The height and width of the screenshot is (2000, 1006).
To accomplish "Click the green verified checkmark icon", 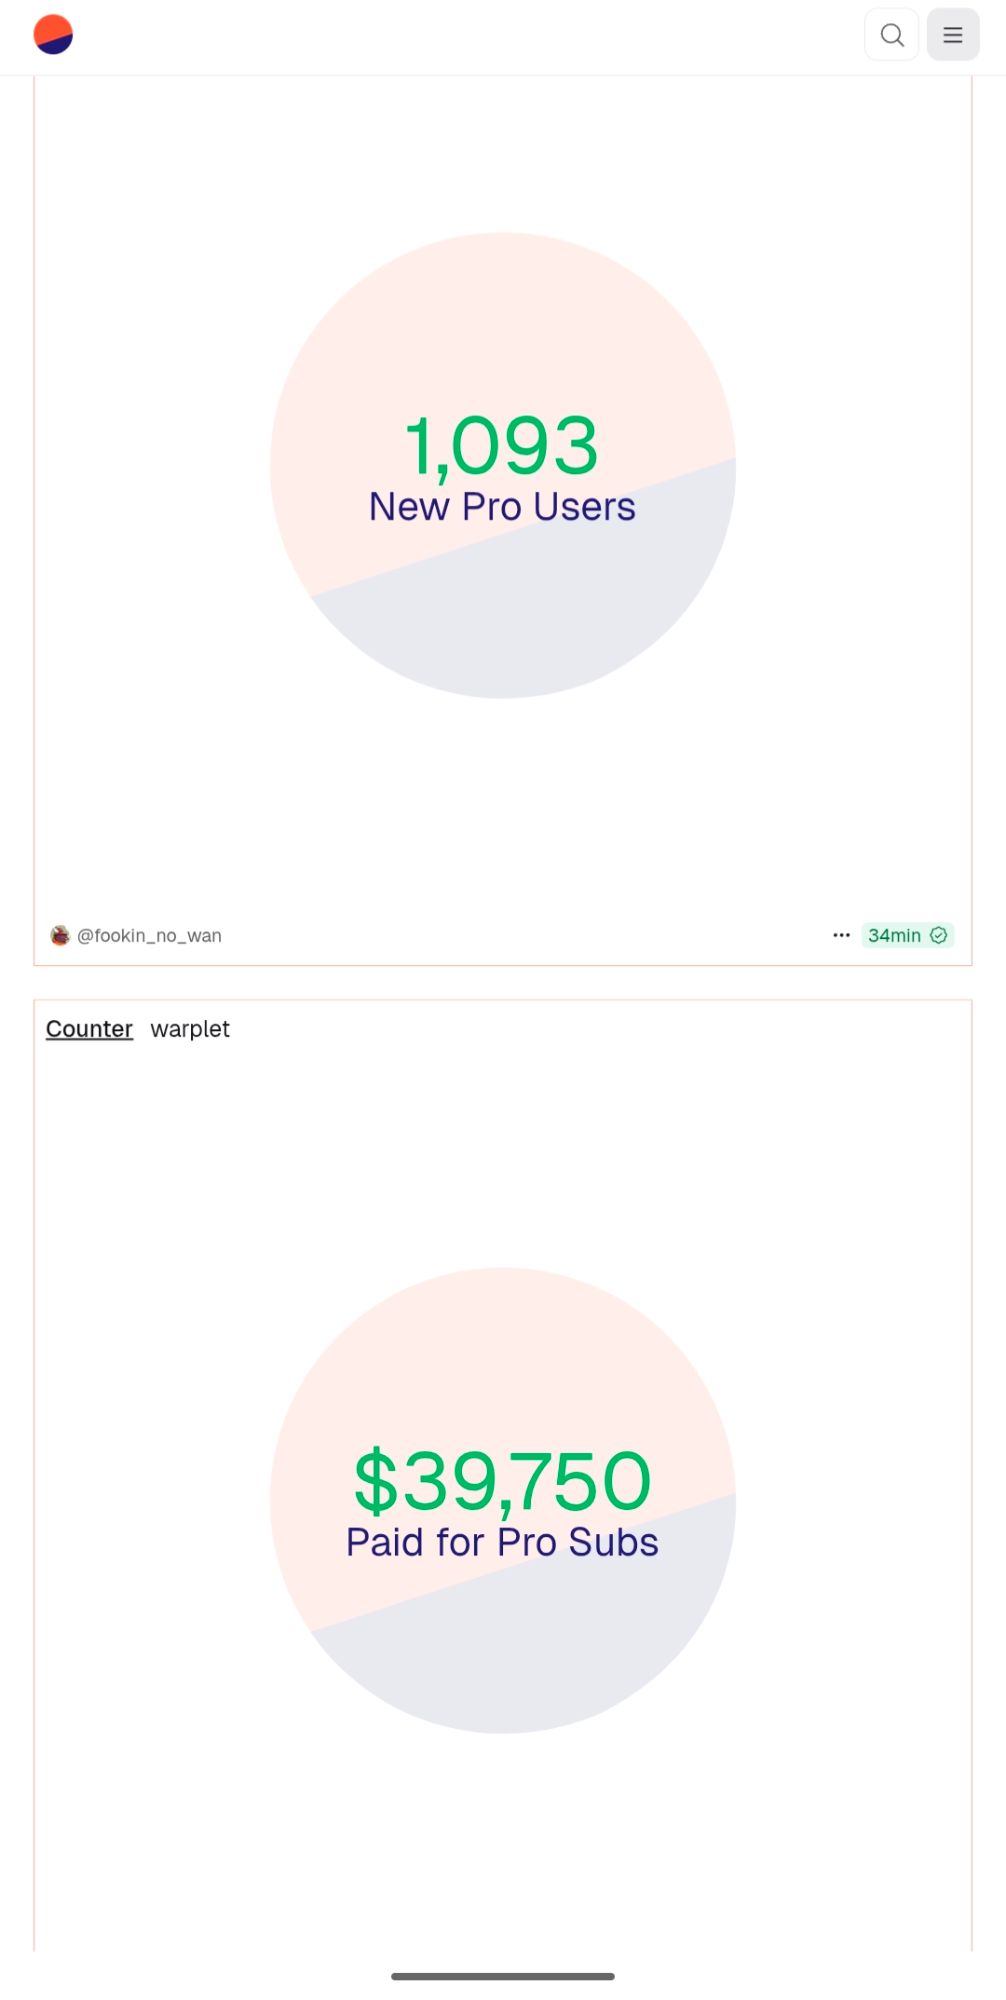I will click(939, 935).
